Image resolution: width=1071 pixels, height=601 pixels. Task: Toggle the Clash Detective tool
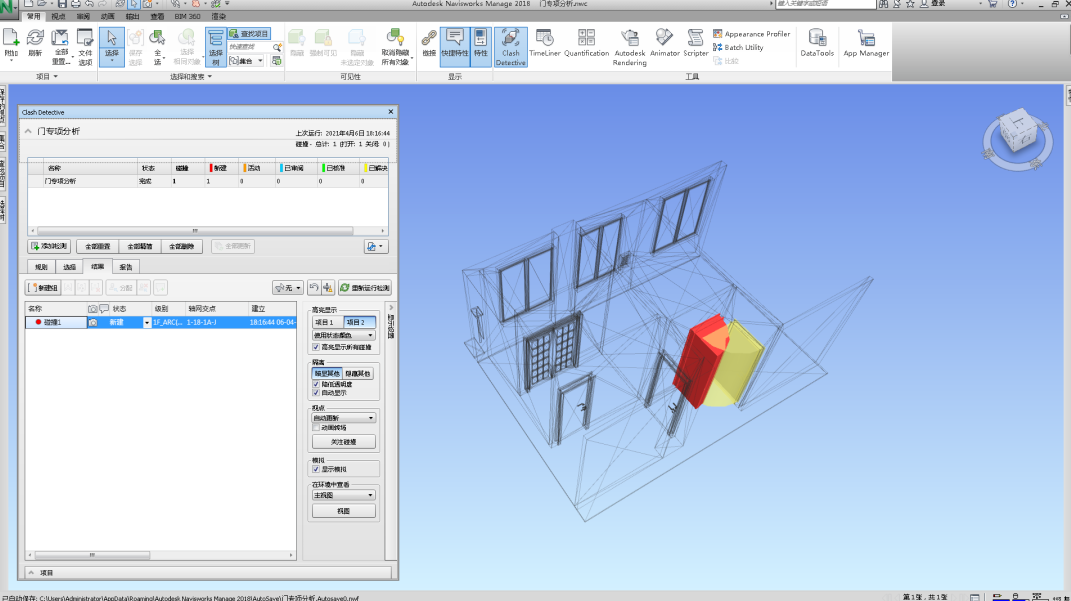click(x=511, y=46)
